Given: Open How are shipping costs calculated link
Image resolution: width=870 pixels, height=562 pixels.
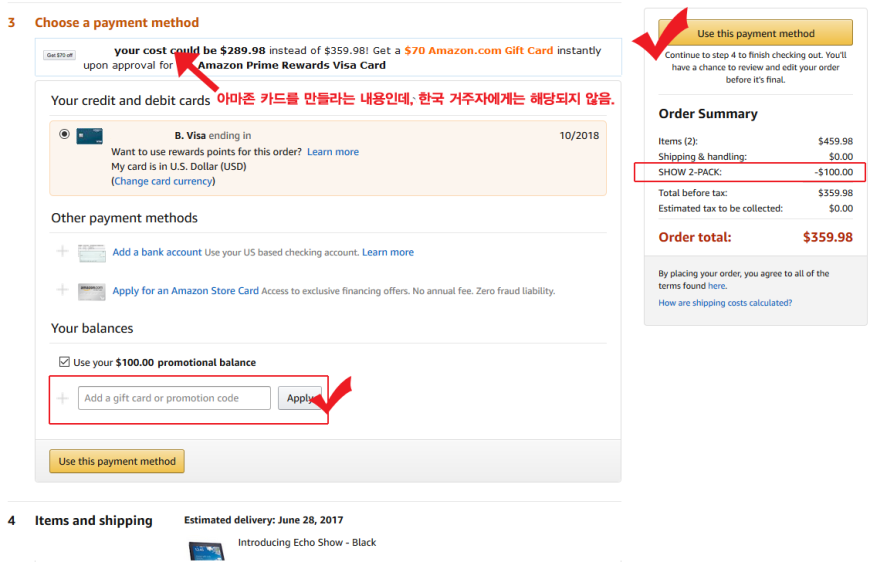Looking at the screenshot, I should tap(725, 303).
